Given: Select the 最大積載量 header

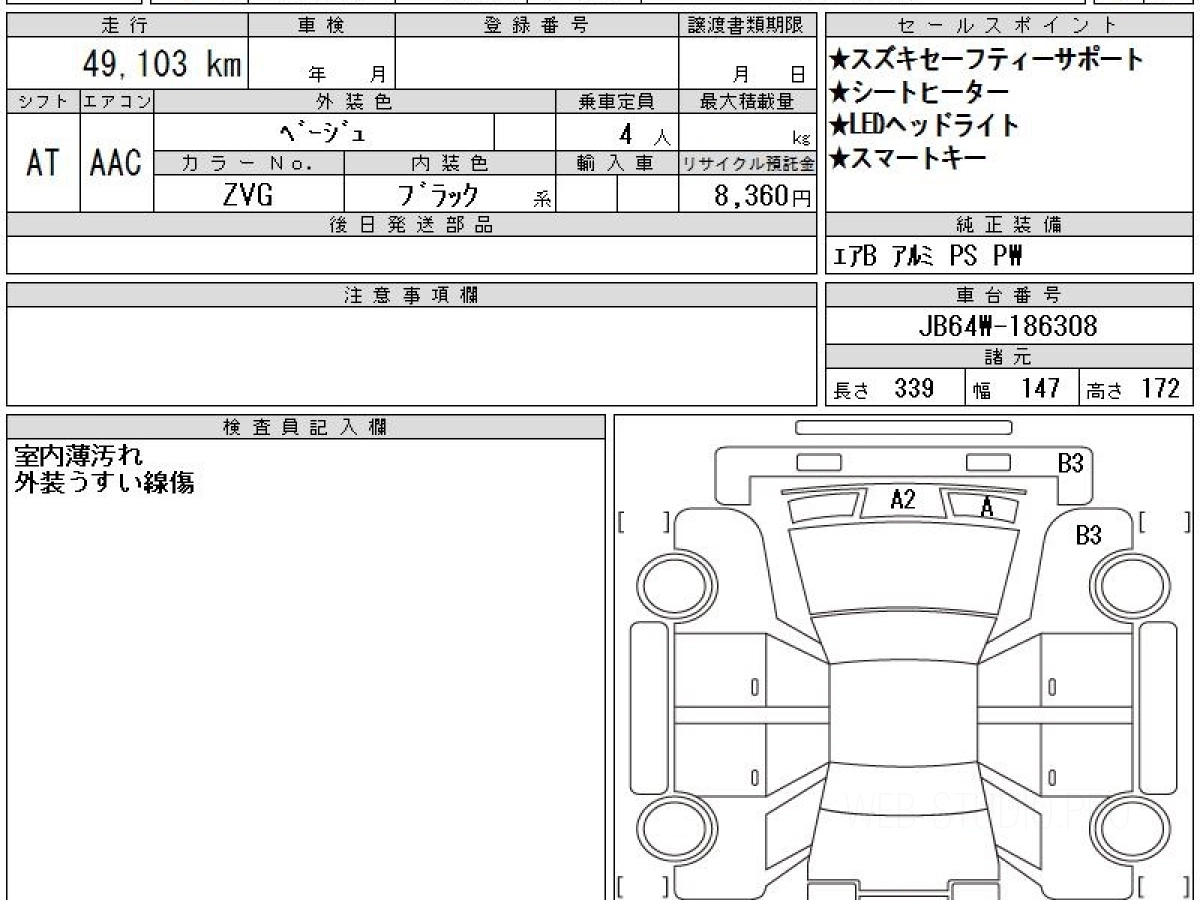Looking at the screenshot, I should click(x=747, y=102).
